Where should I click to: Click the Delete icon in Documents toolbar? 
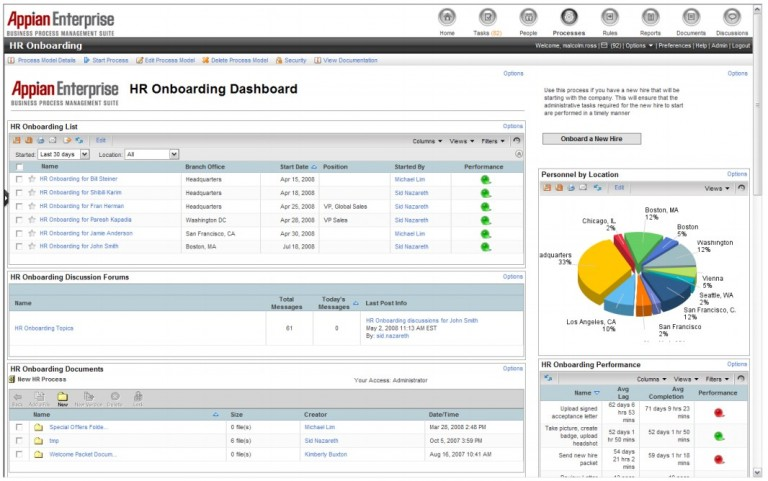[115, 399]
